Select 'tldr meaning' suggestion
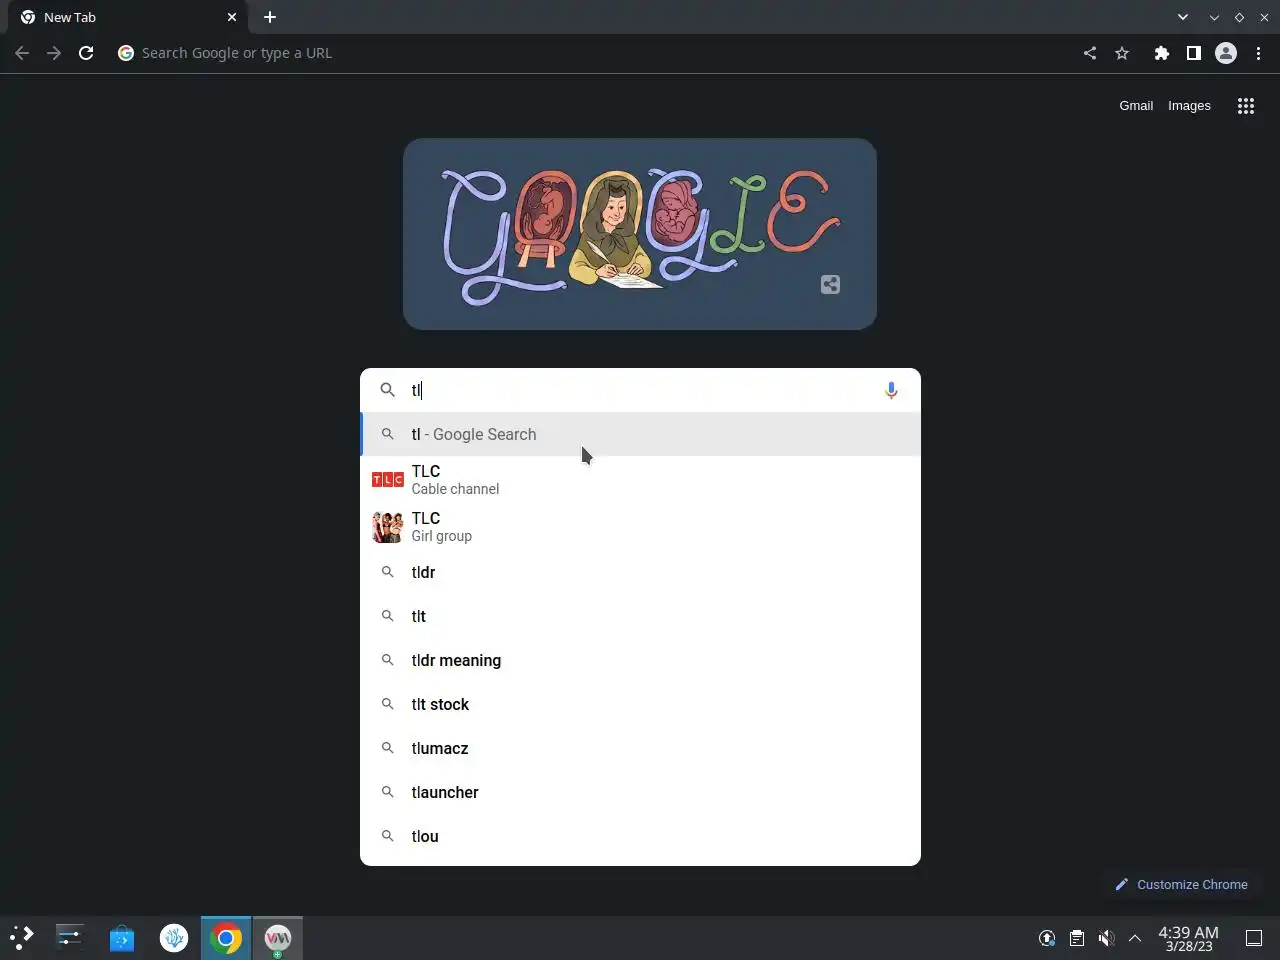 pos(640,660)
